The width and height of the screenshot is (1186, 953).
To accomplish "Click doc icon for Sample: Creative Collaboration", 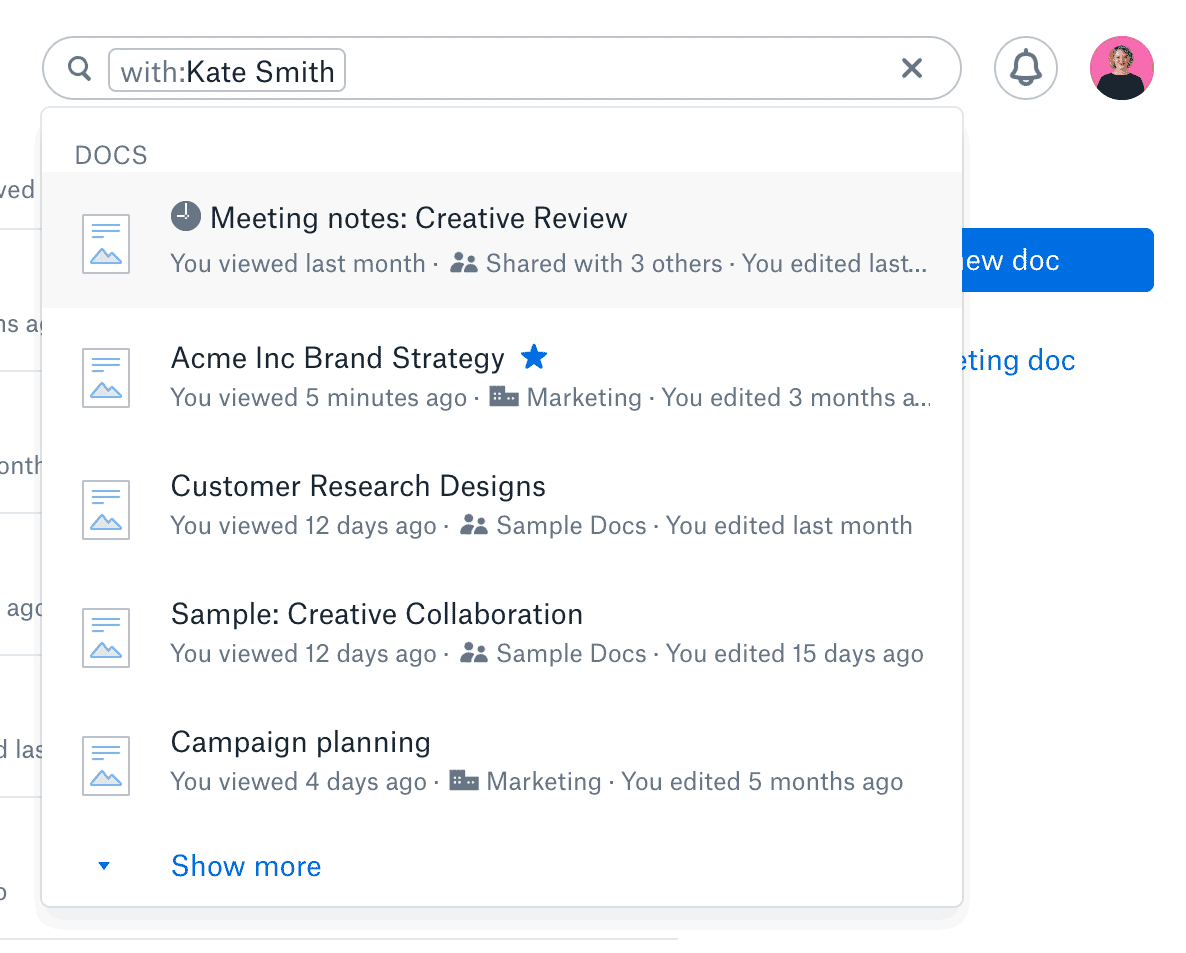I will (x=106, y=637).
